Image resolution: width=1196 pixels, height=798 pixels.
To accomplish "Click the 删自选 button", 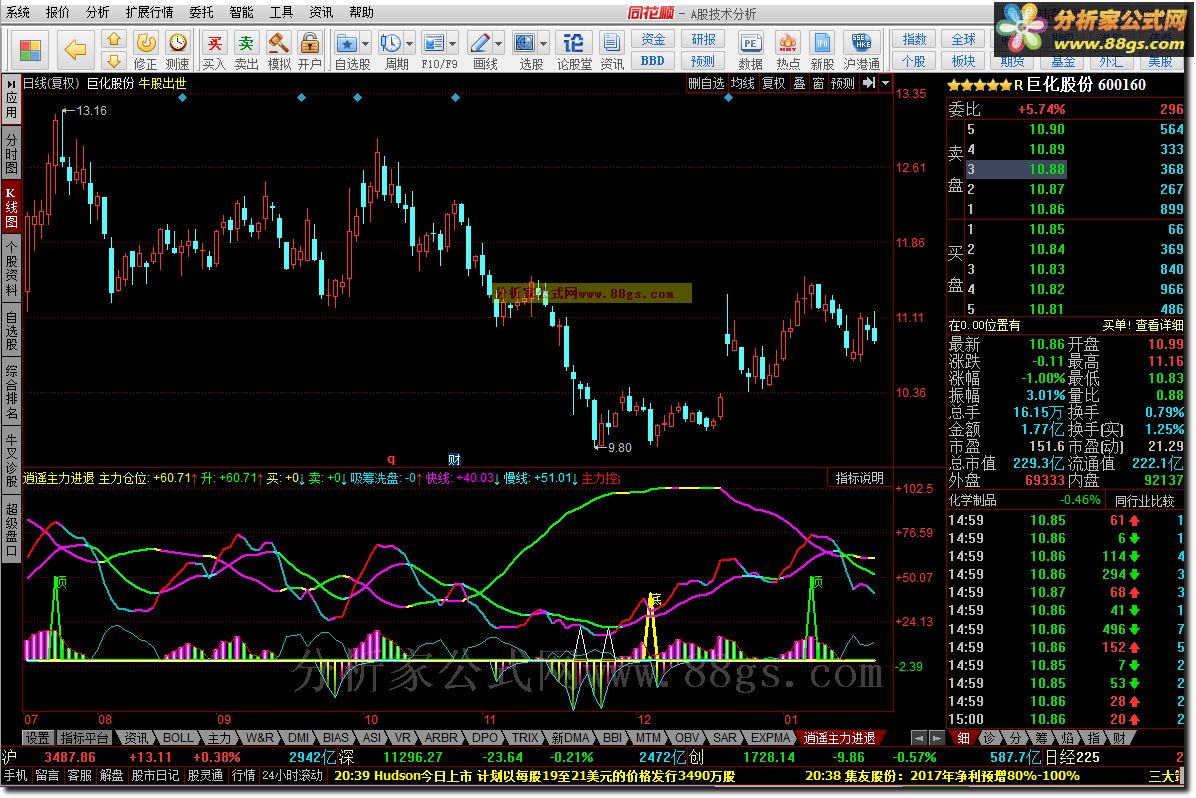I will tap(706, 83).
